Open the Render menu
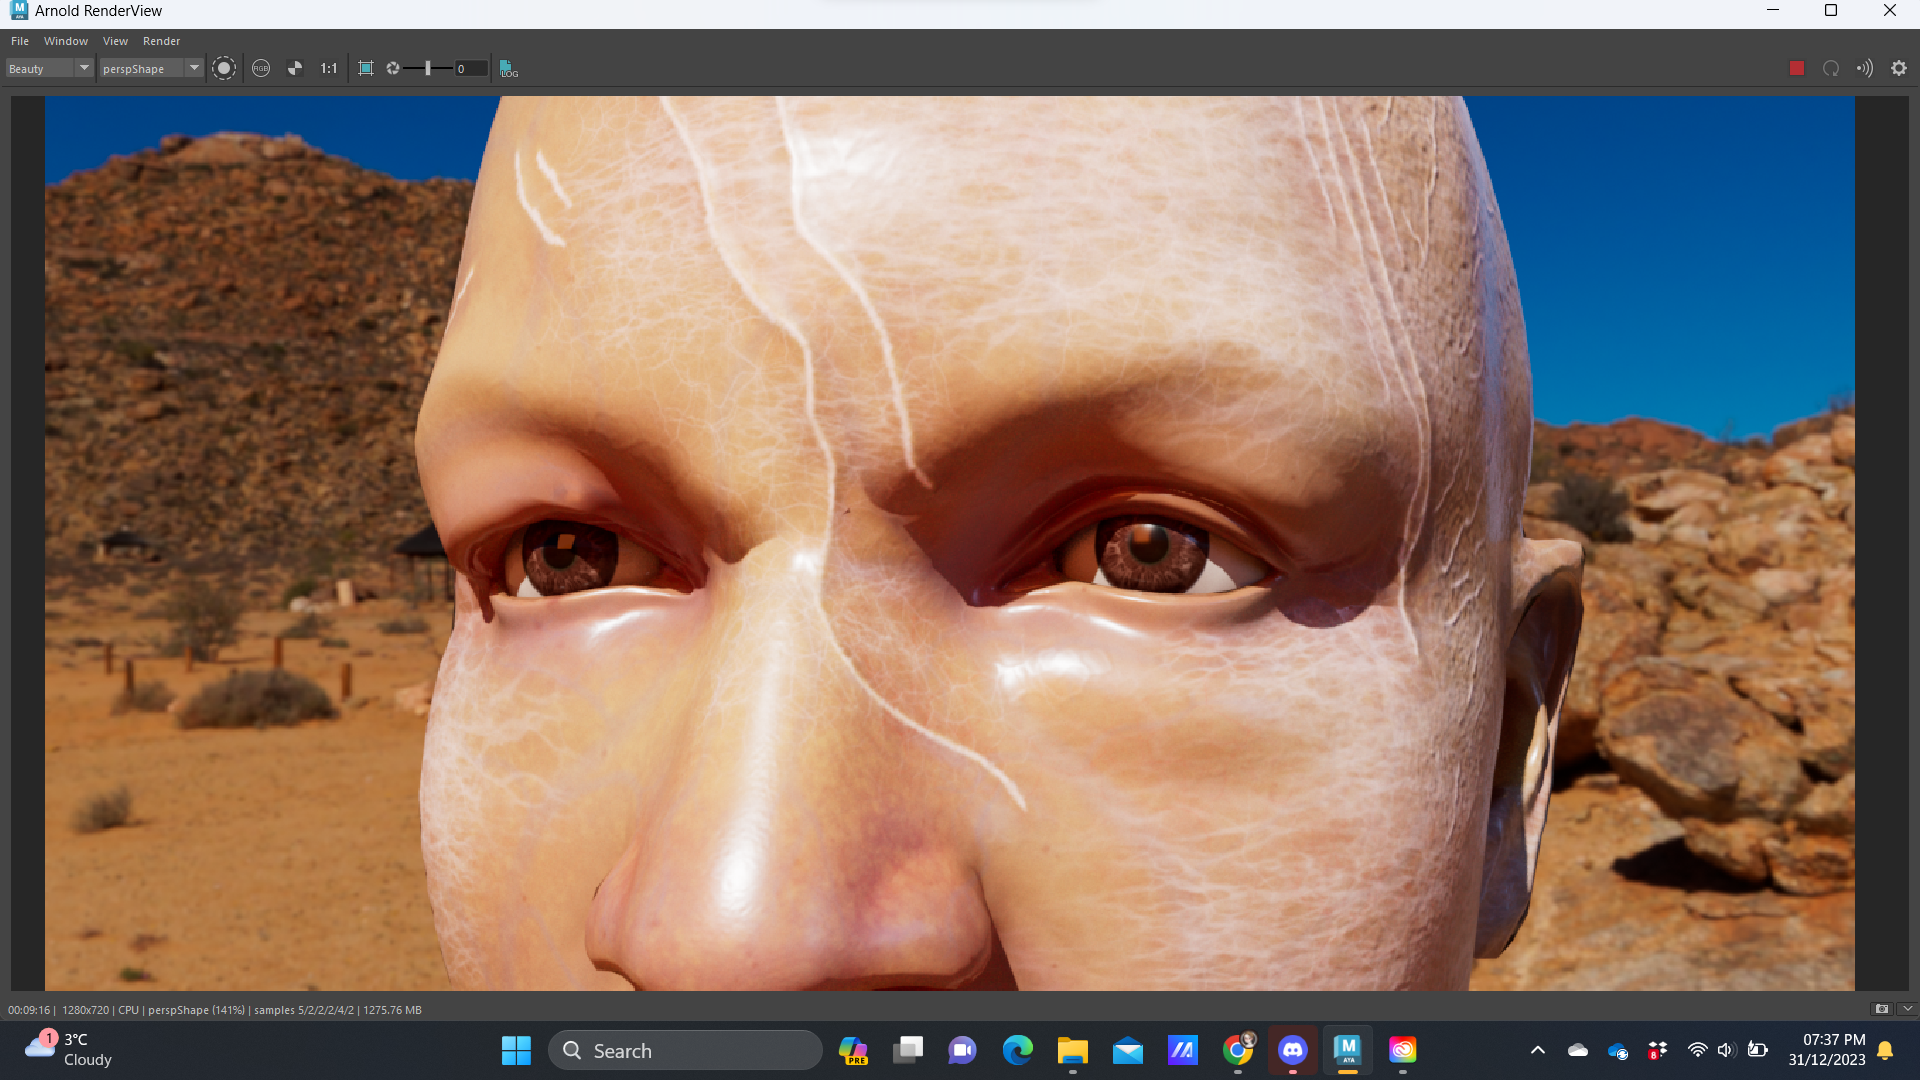1920x1080 pixels. pos(161,41)
